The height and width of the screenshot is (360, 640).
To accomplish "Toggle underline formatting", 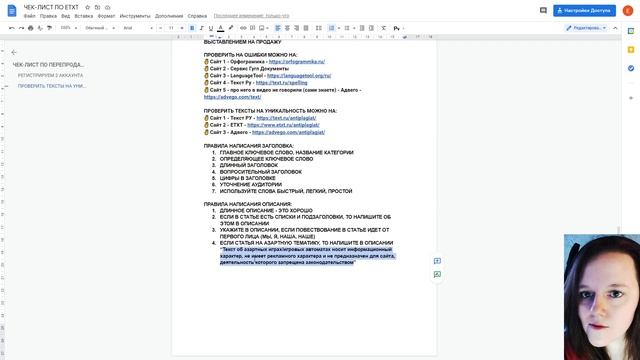I will pyautogui.click(x=211, y=28).
